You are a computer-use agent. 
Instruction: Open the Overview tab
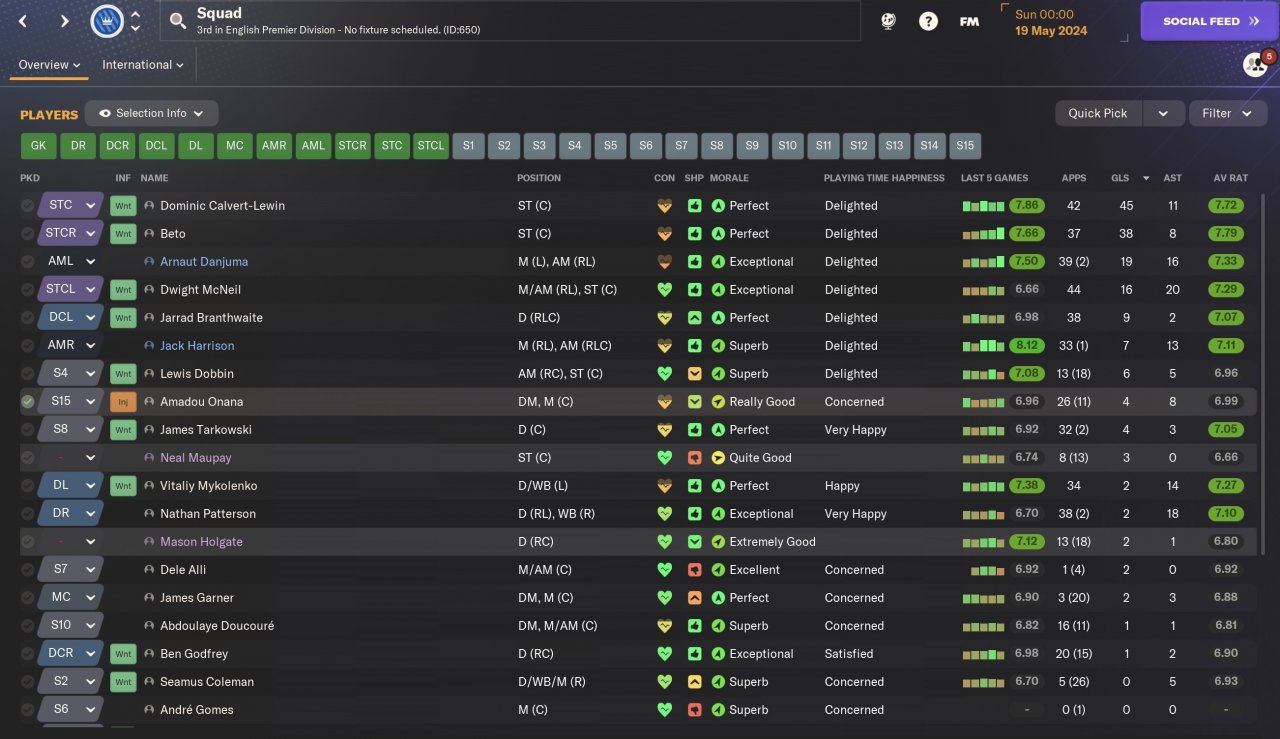tap(49, 65)
